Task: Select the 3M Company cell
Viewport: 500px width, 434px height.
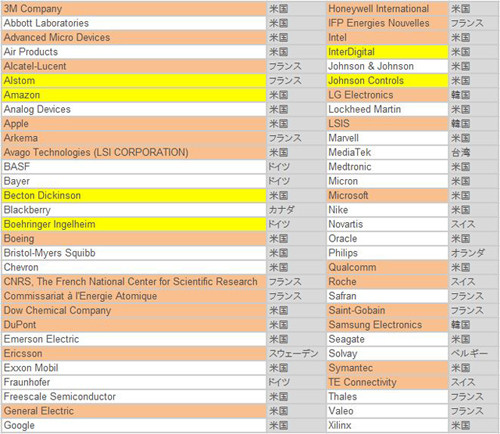Action: [x=134, y=9]
